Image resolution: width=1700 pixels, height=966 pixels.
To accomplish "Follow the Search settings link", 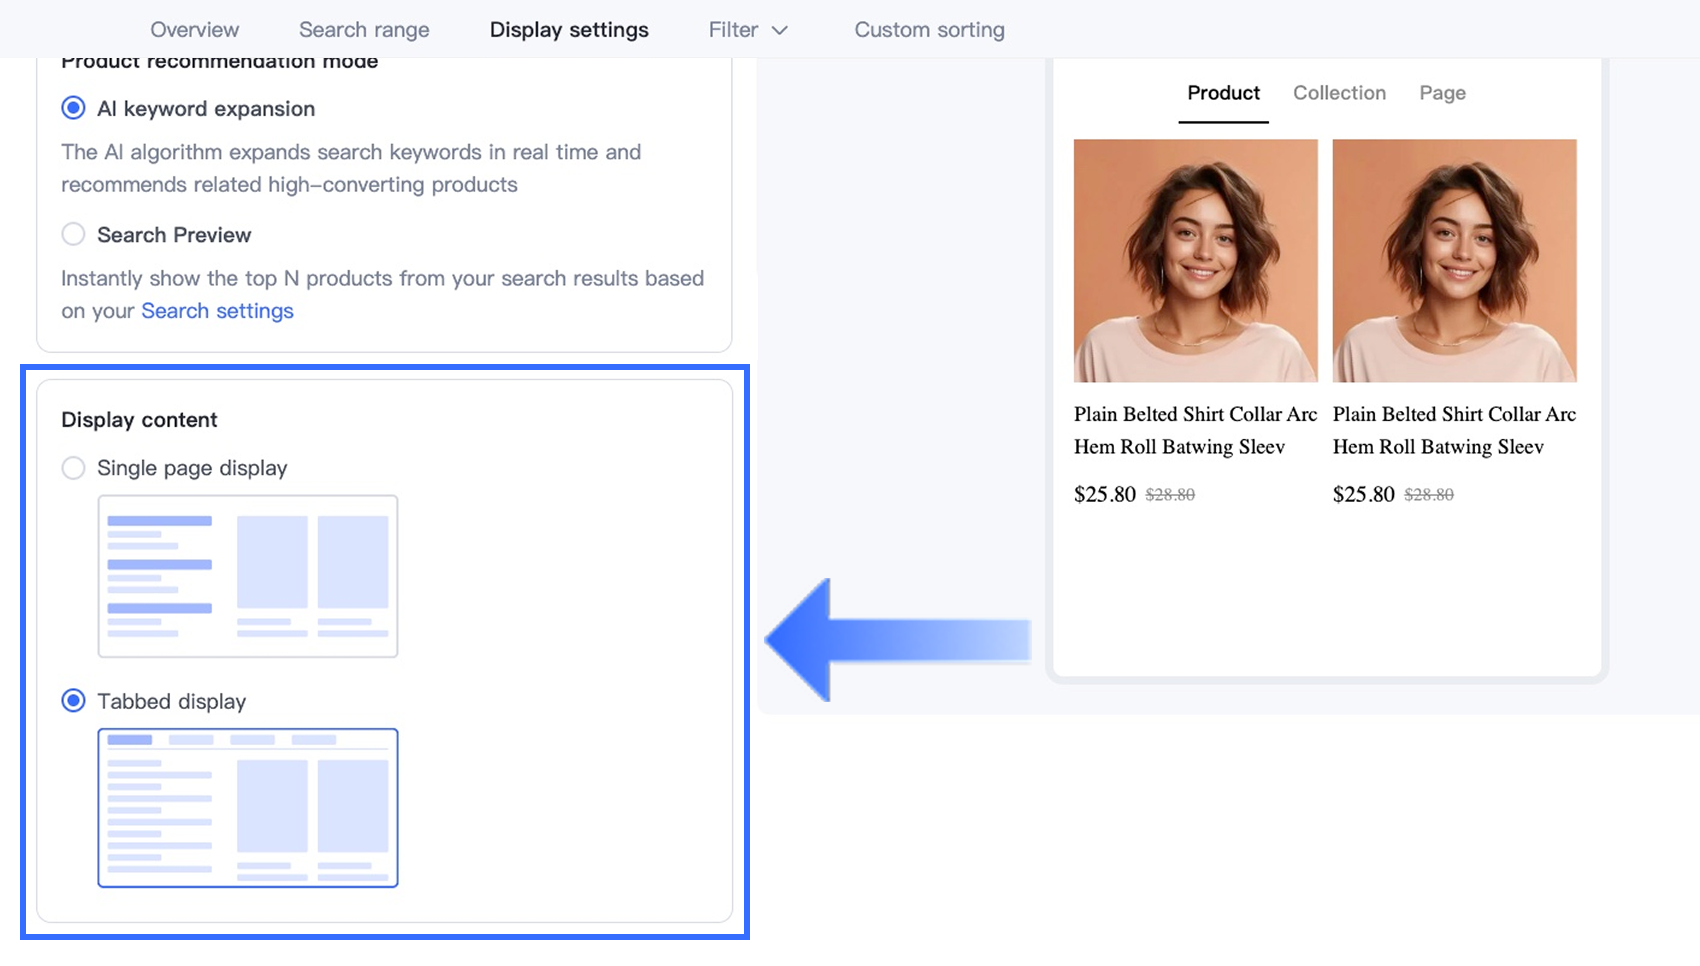I will point(217,311).
